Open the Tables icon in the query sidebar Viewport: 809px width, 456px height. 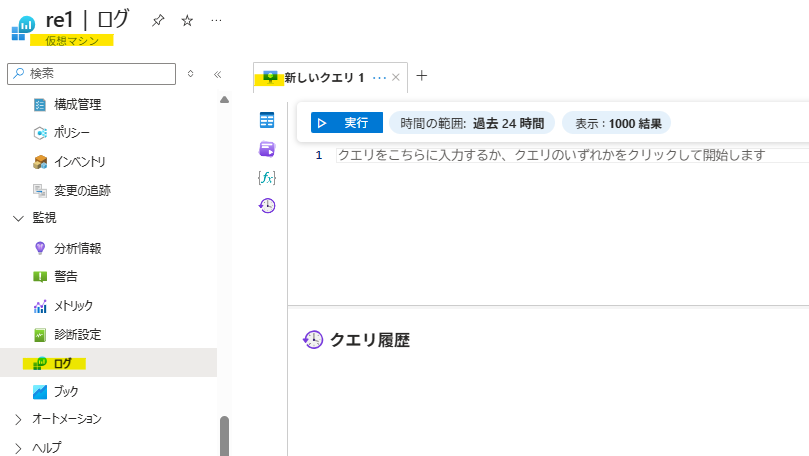(x=267, y=121)
